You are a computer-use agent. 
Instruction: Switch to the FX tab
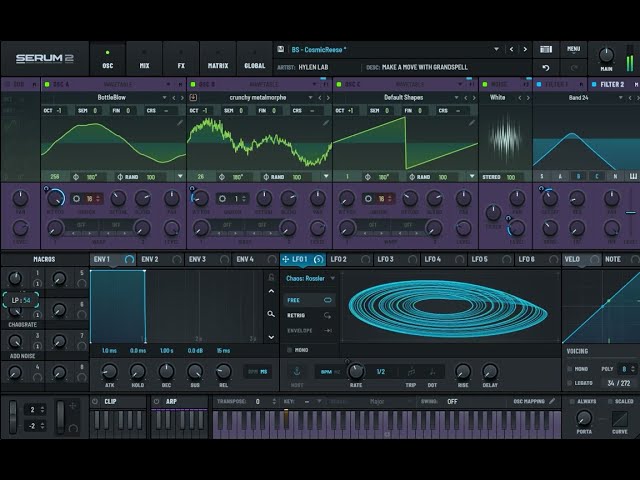(x=181, y=60)
